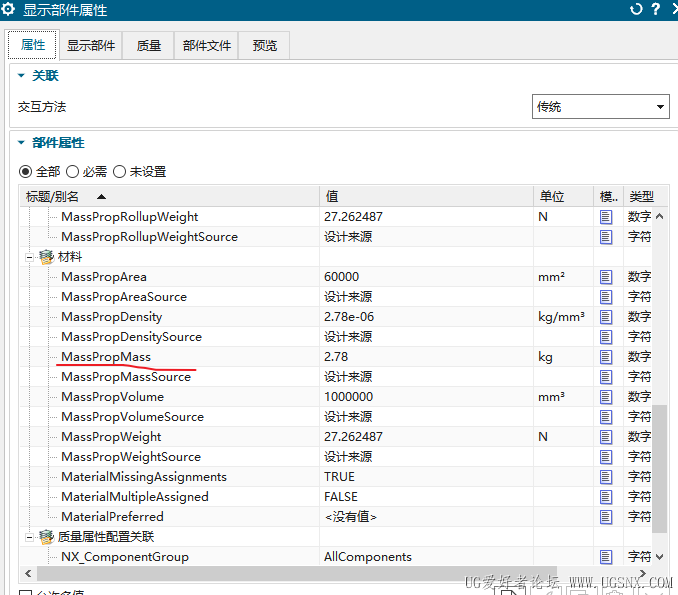678x595 pixels.
Task: Switch to the 预览 tab
Action: pos(264,45)
